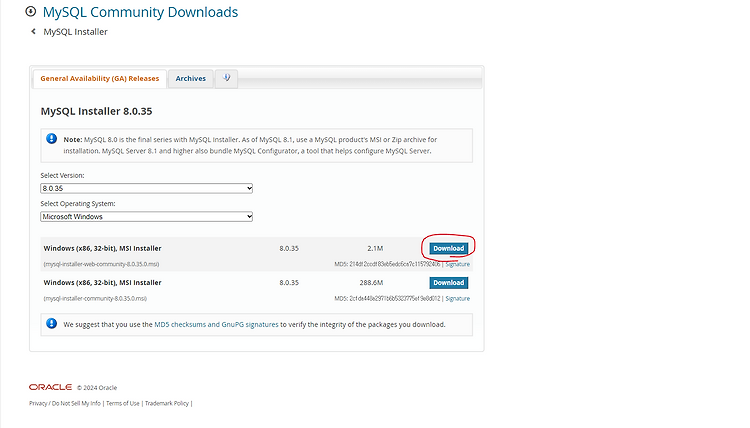Download the 2.1M web community MSI installer
750x428 pixels.
(x=449, y=248)
